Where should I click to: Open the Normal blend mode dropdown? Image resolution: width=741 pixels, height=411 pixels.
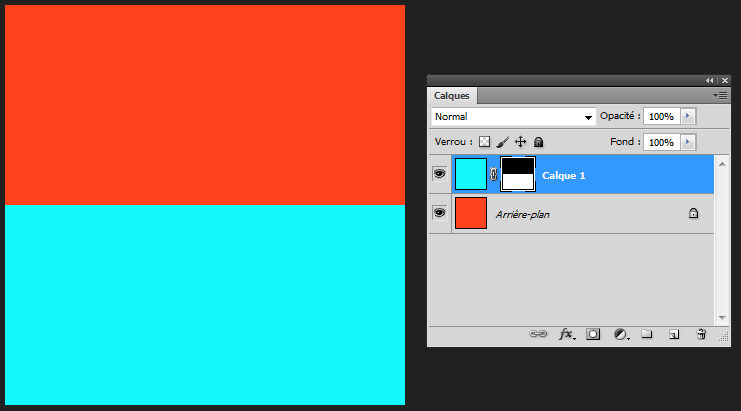coord(514,117)
